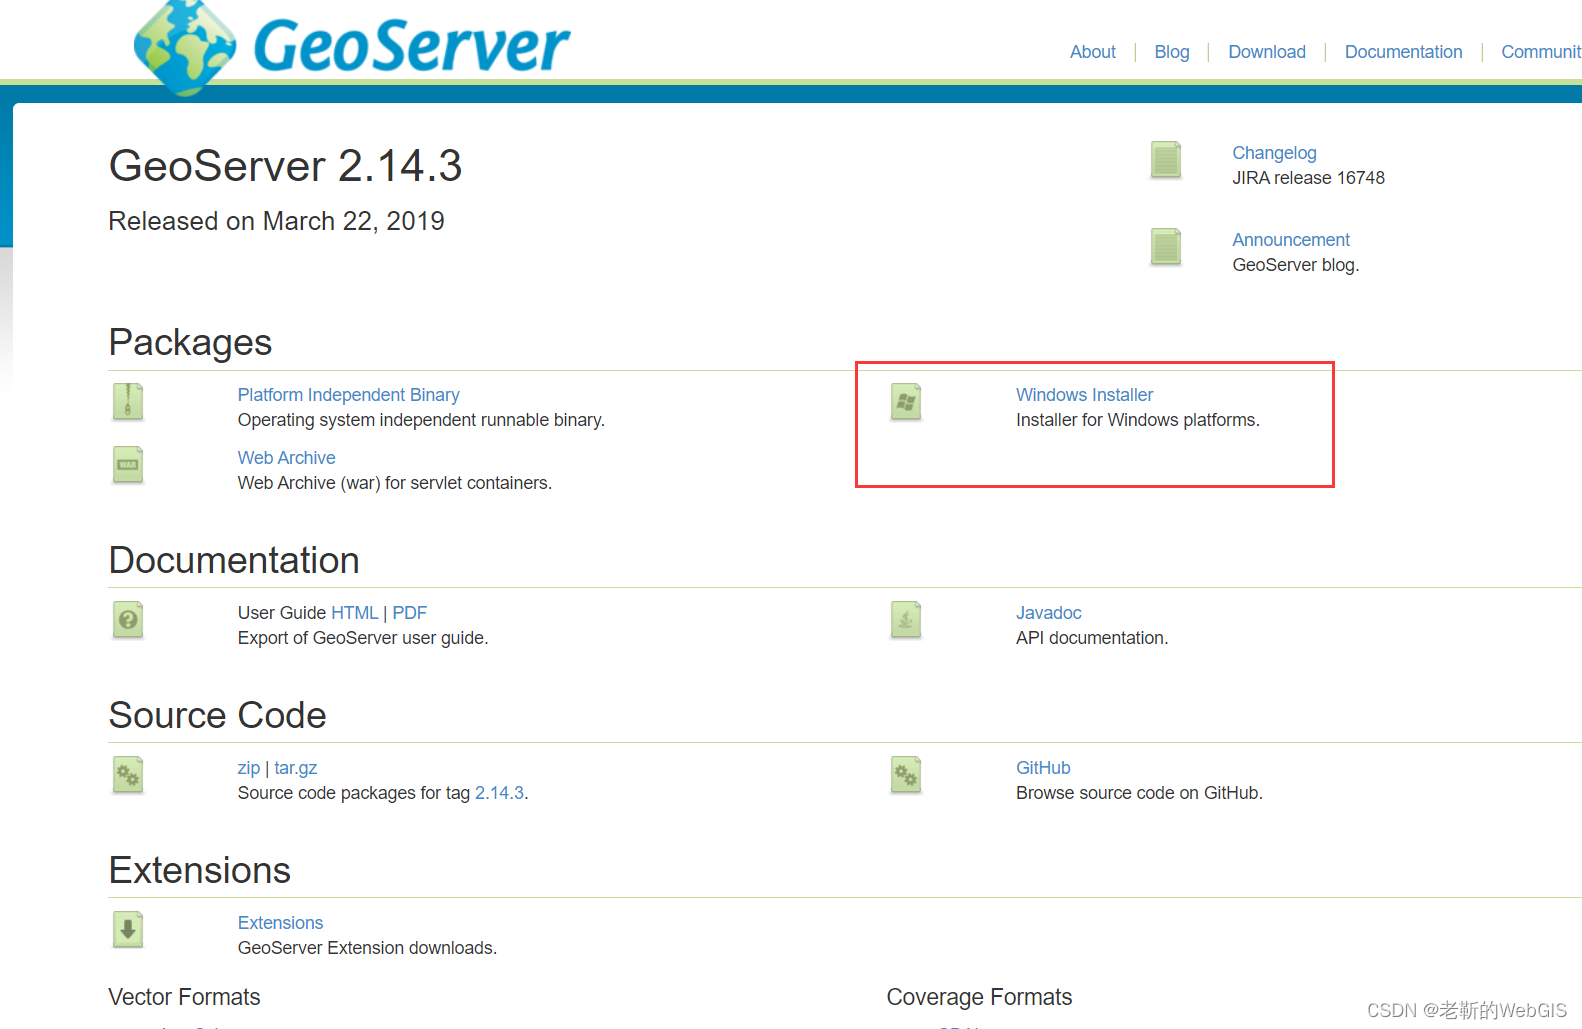Click the 'GeoServer blog.' text

(1295, 265)
